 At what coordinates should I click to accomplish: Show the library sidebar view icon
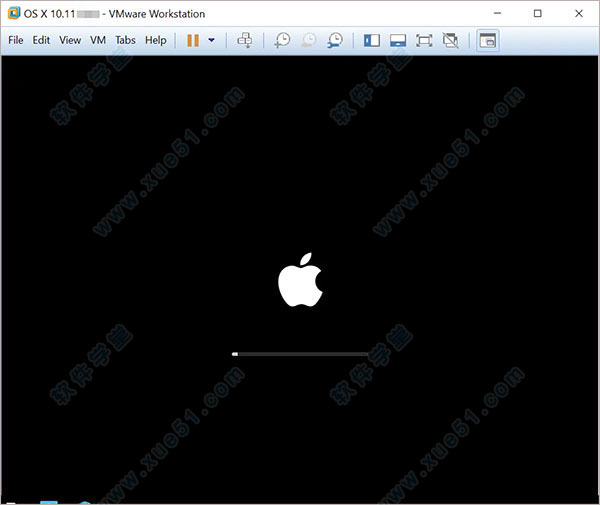point(372,40)
